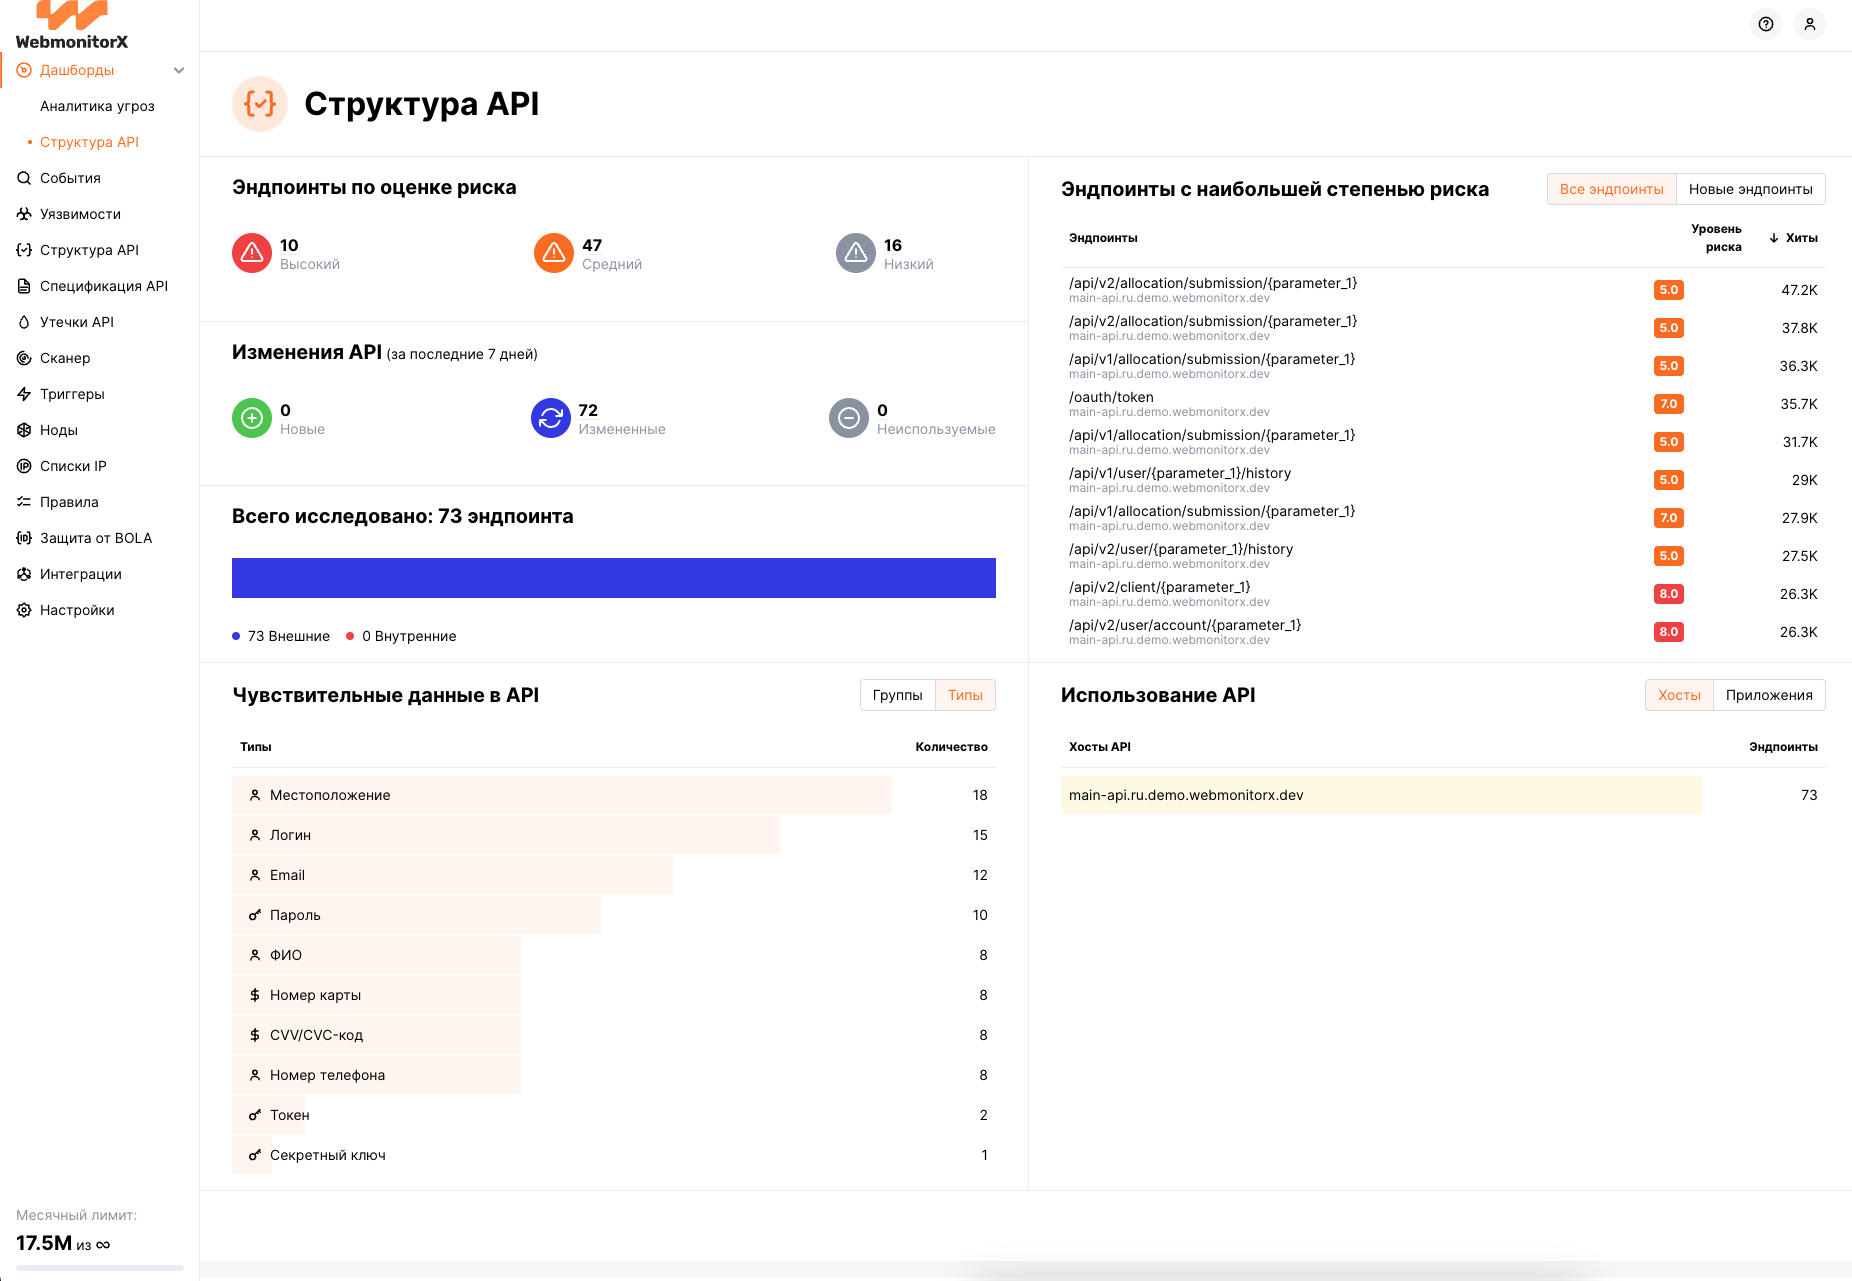Screen dimensions: 1852x1281
Task: Open main-api.ru.demo.webmonitorx.dev host row
Action: [1443, 795]
